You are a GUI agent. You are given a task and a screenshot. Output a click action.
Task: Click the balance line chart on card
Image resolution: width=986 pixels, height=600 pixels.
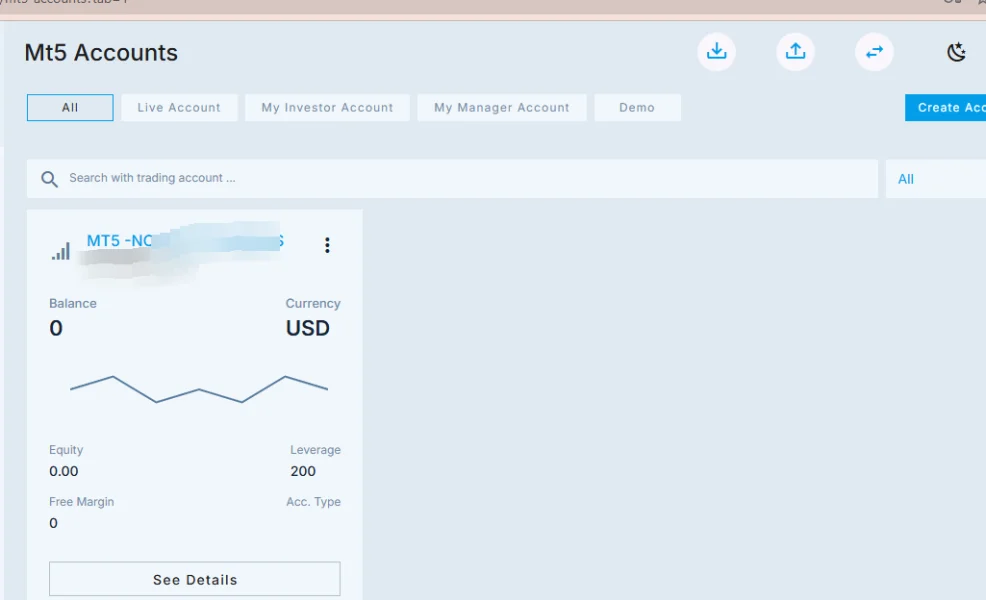point(199,389)
